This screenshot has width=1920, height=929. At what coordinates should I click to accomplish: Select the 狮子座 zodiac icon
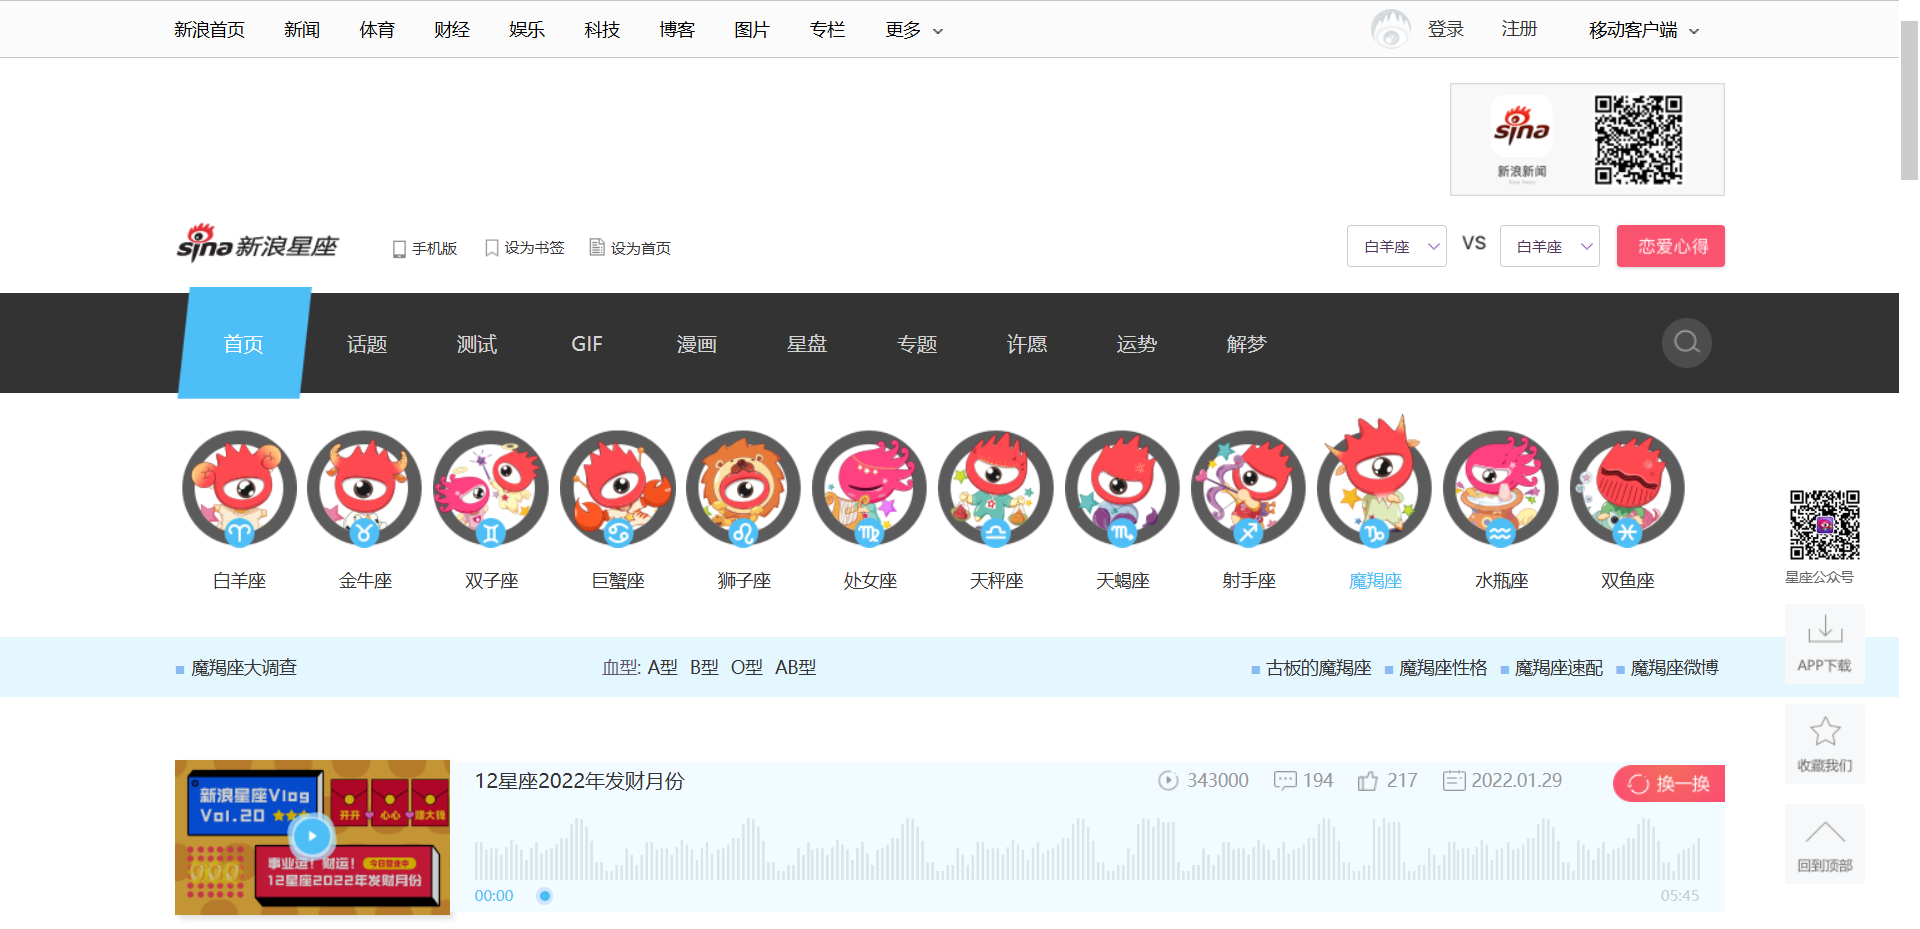[743, 489]
